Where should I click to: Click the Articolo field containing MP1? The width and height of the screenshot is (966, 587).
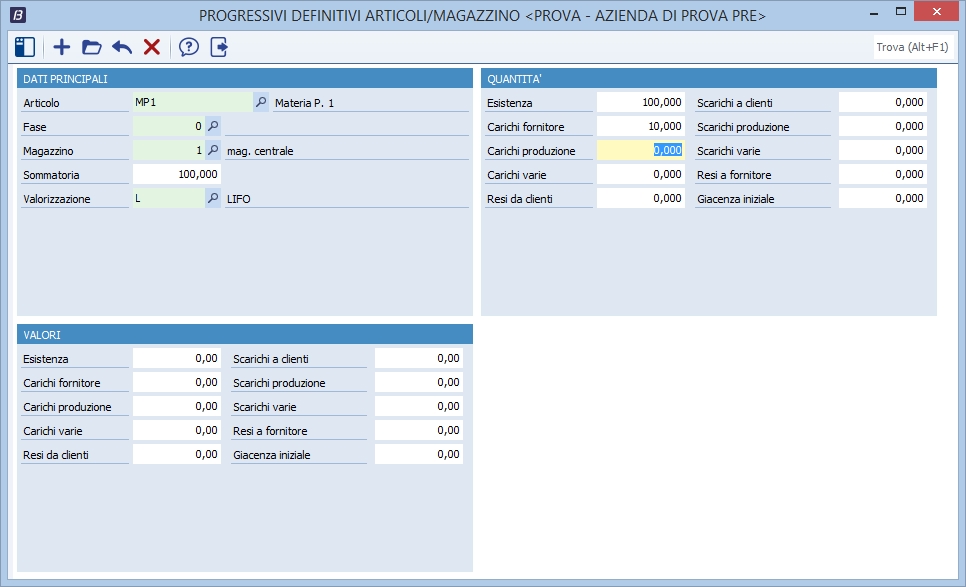click(x=193, y=102)
